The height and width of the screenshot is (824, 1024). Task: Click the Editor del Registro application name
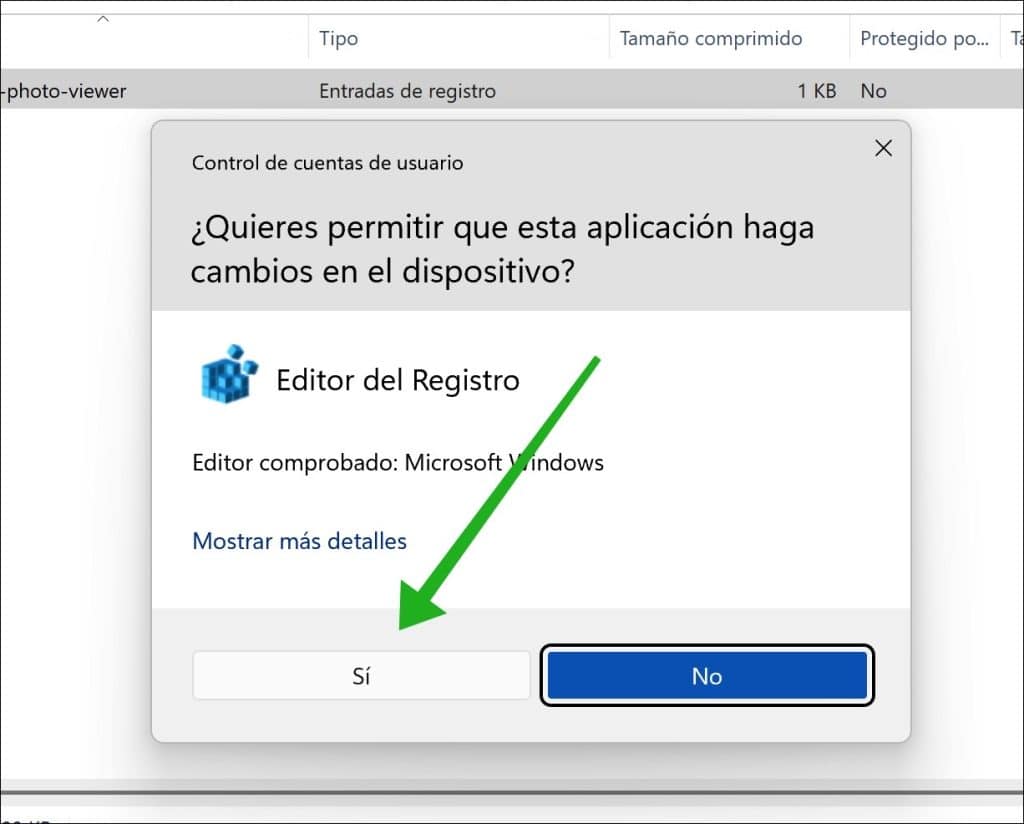pos(398,380)
